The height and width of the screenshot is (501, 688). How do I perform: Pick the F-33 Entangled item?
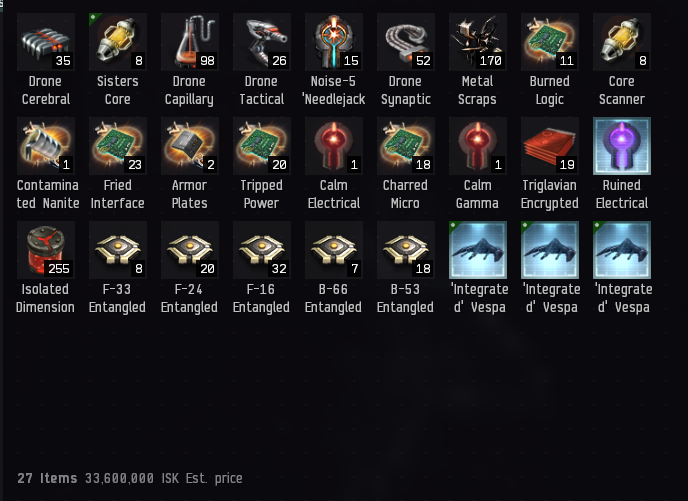[118, 250]
